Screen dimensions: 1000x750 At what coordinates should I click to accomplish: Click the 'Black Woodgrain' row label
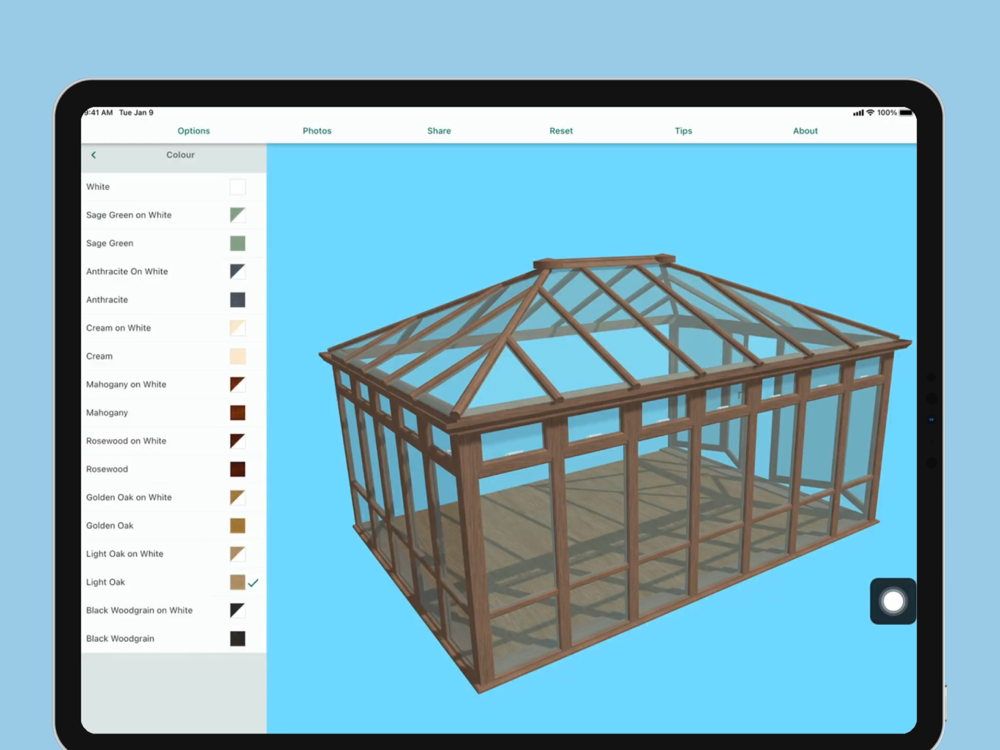(120, 638)
